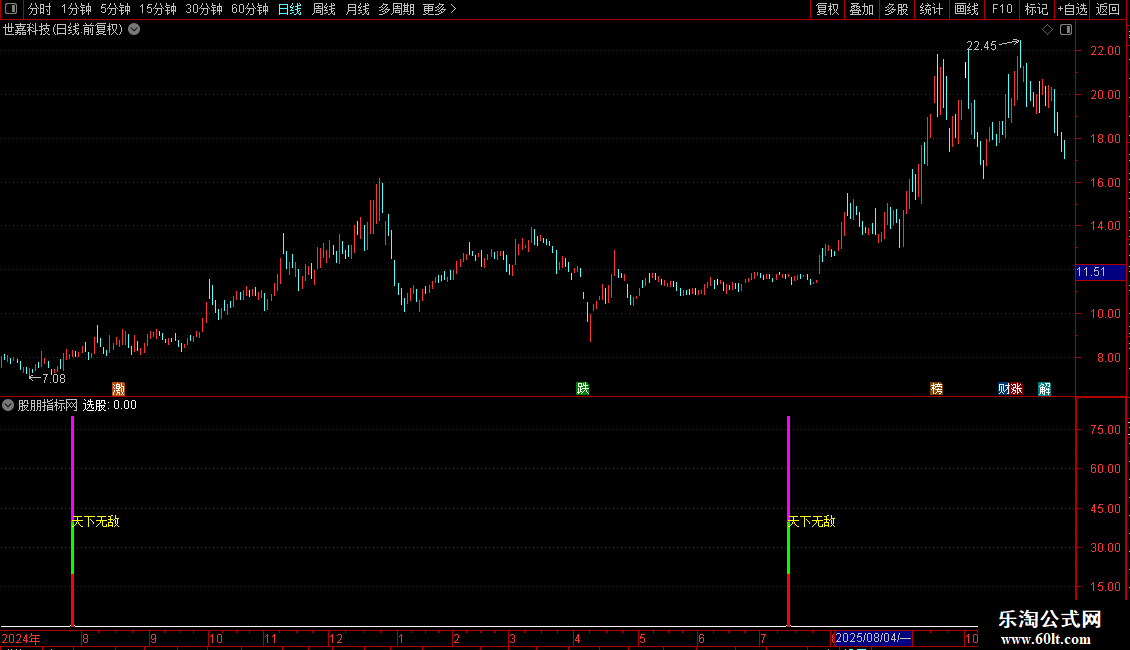1130x650 pixels.
Task: Expand dropdown beside 股朋指标网 indicator
Action: tap(8, 406)
